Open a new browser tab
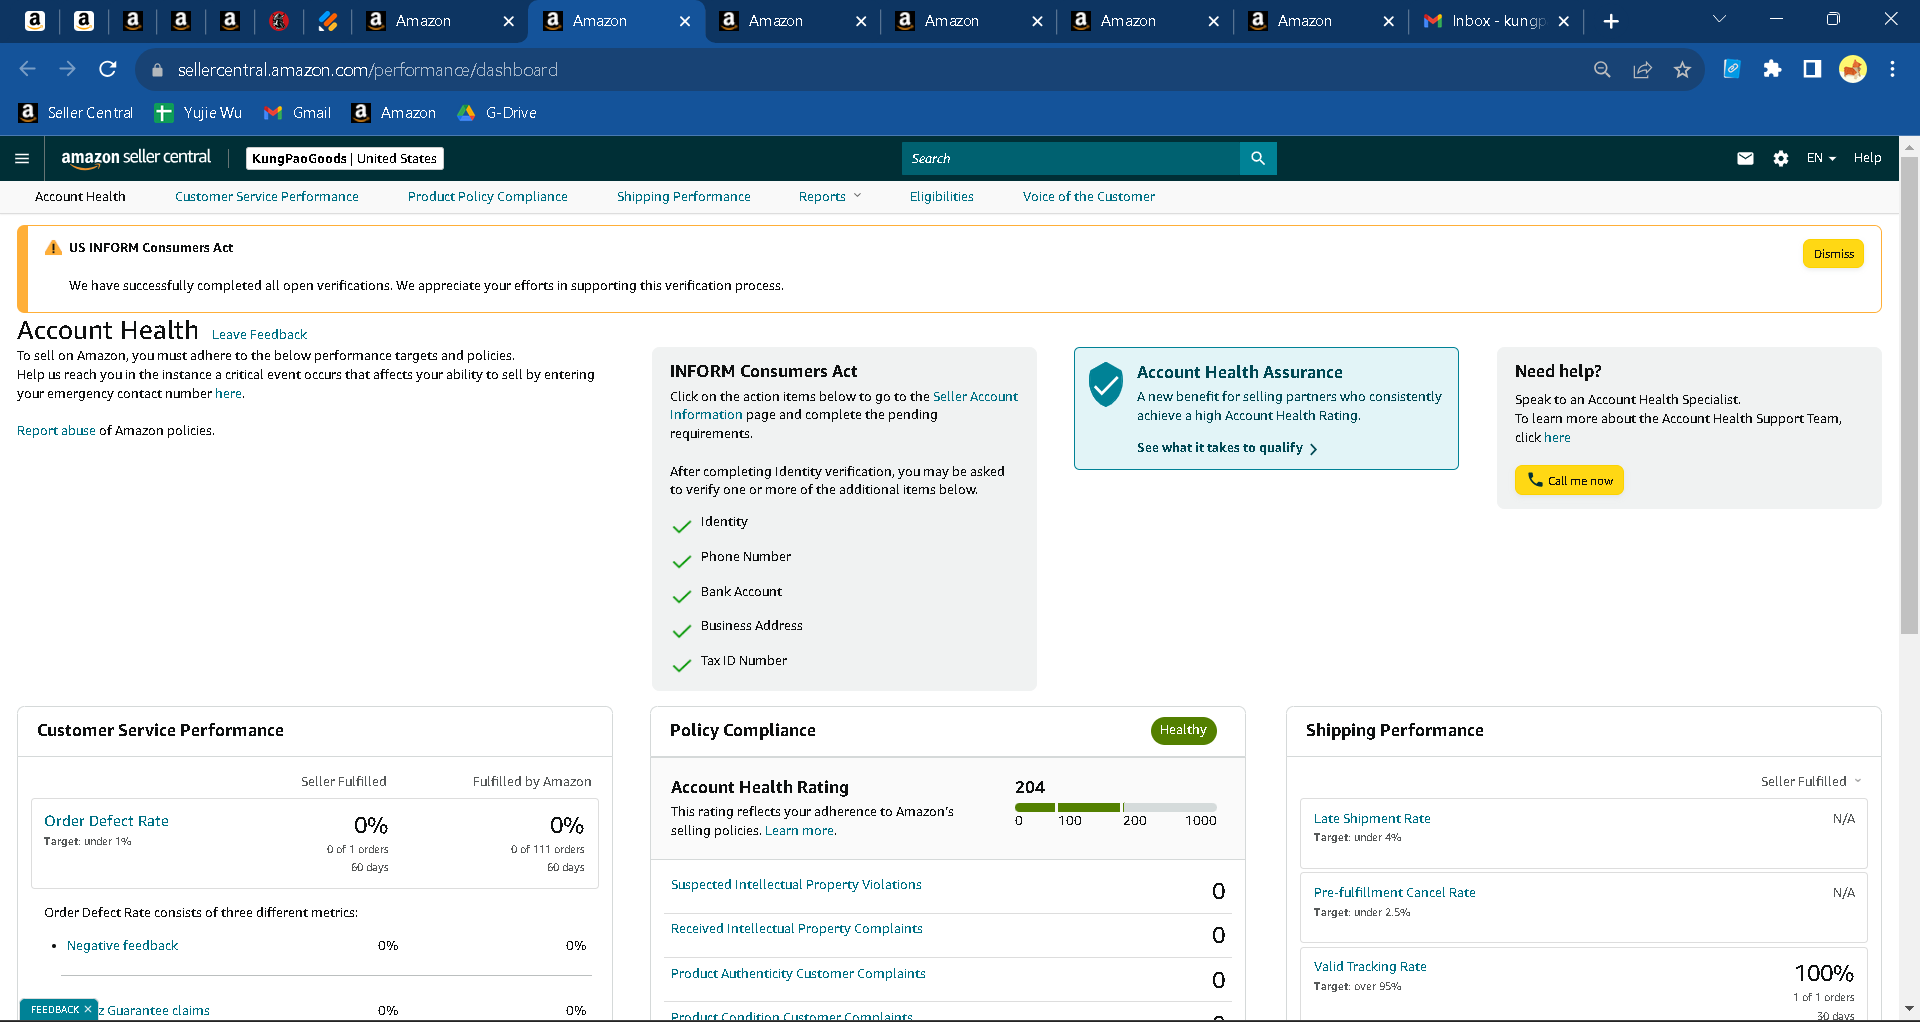 point(1611,21)
